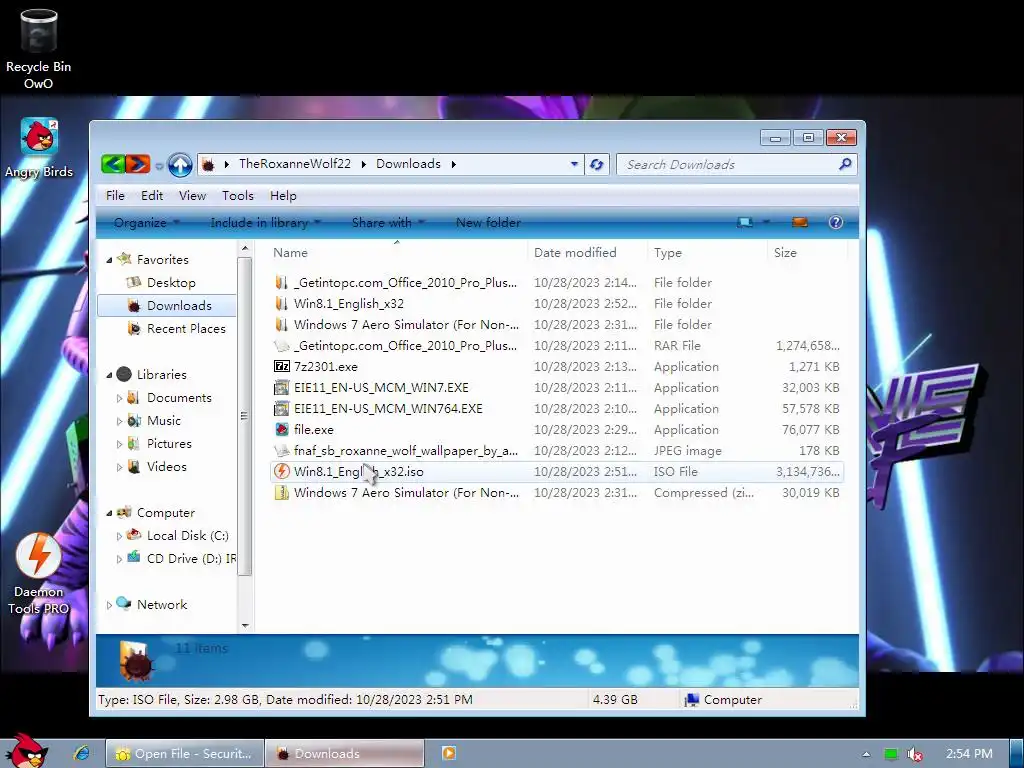Select Recent Places in navigation pane
The width and height of the screenshot is (1024, 768).
185,328
